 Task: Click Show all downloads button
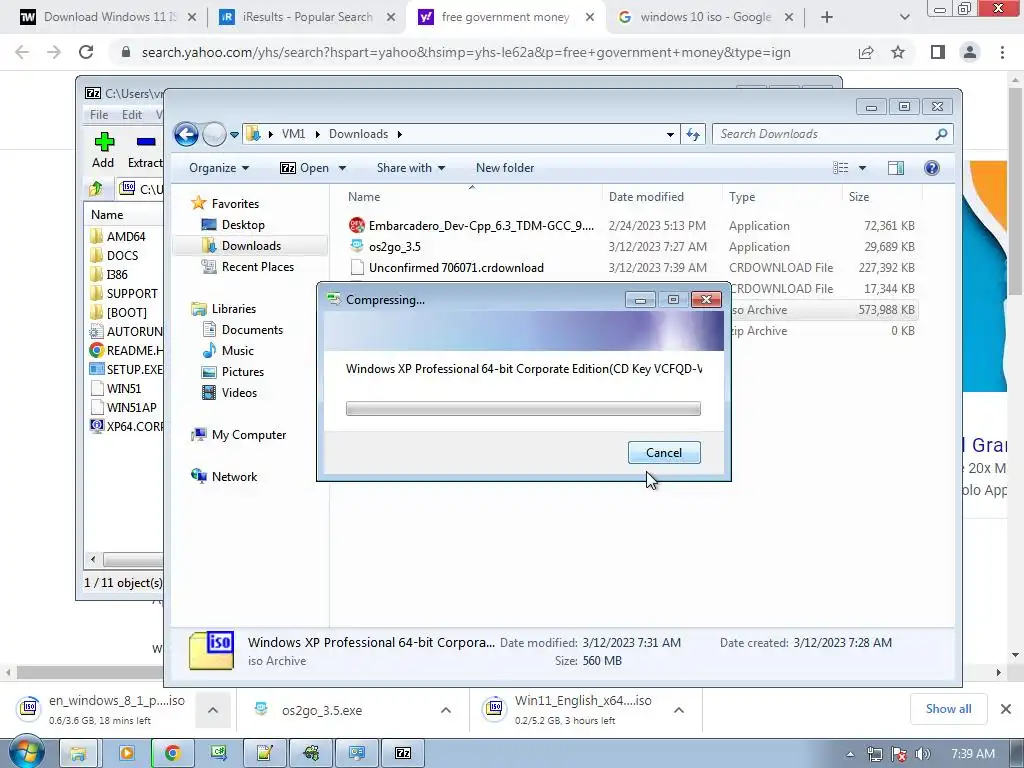(x=948, y=709)
